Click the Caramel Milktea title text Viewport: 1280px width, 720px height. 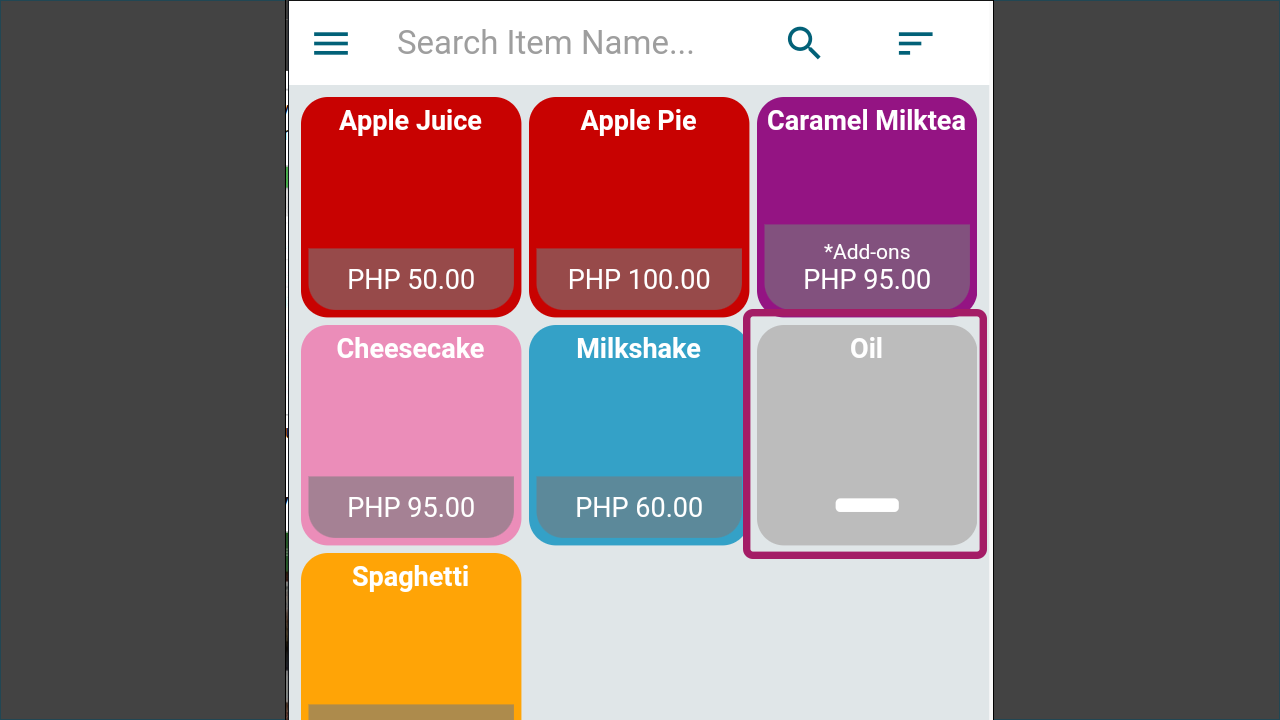click(x=866, y=120)
